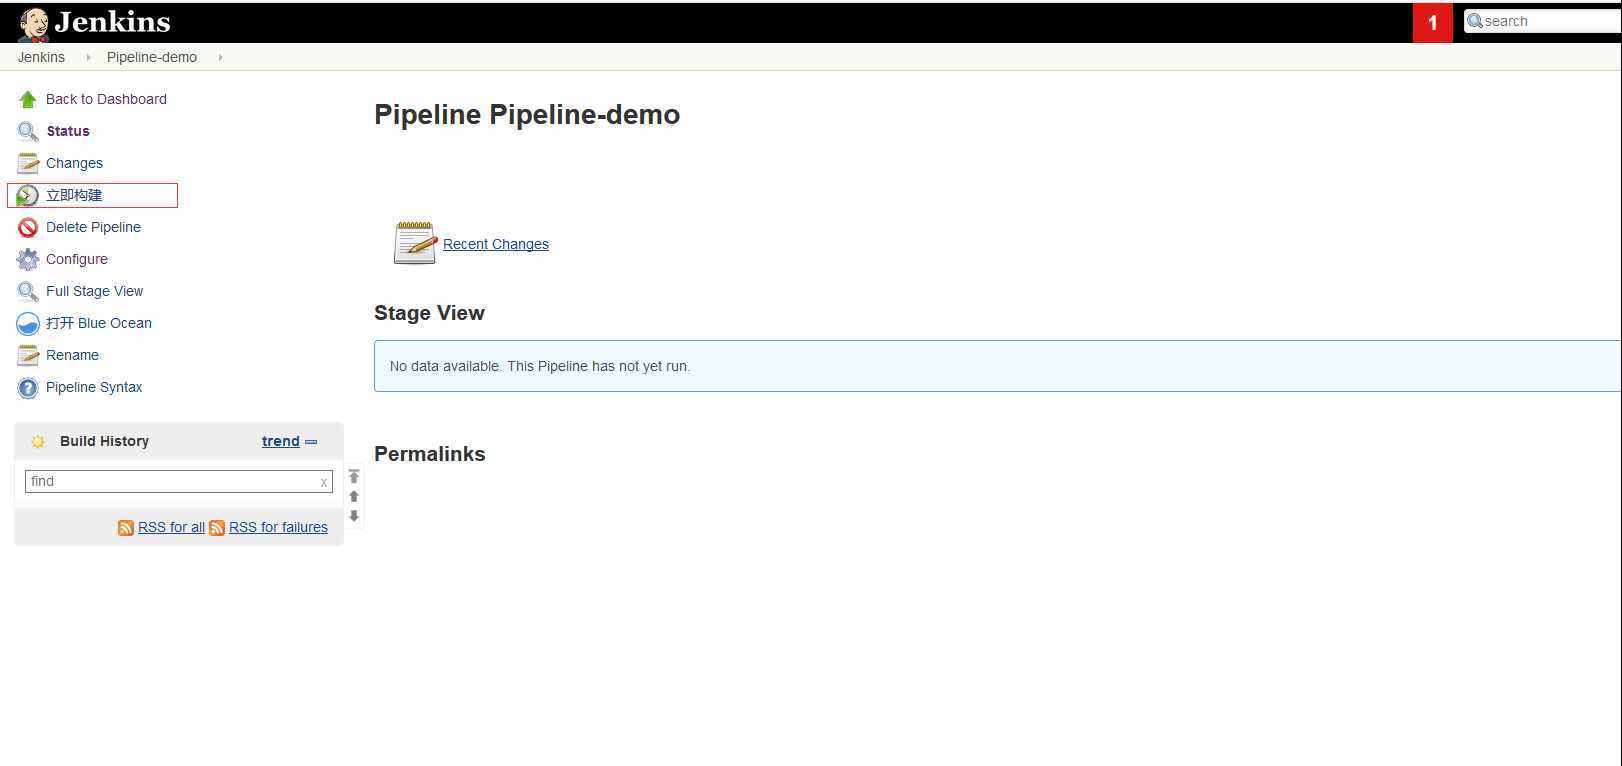
Task: Click the search magnifier icon in header
Action: point(1475,21)
